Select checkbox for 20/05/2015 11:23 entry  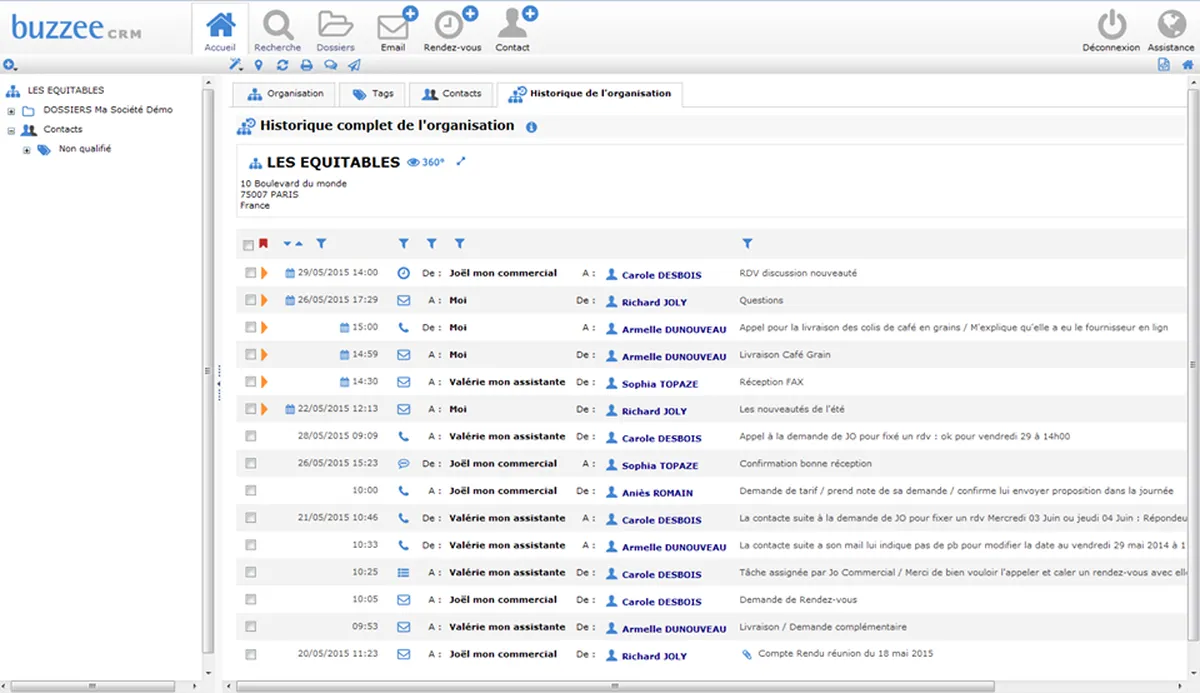click(x=250, y=655)
